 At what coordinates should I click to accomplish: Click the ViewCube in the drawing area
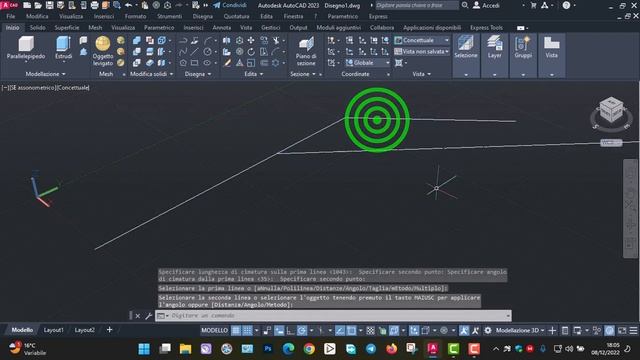[611, 110]
